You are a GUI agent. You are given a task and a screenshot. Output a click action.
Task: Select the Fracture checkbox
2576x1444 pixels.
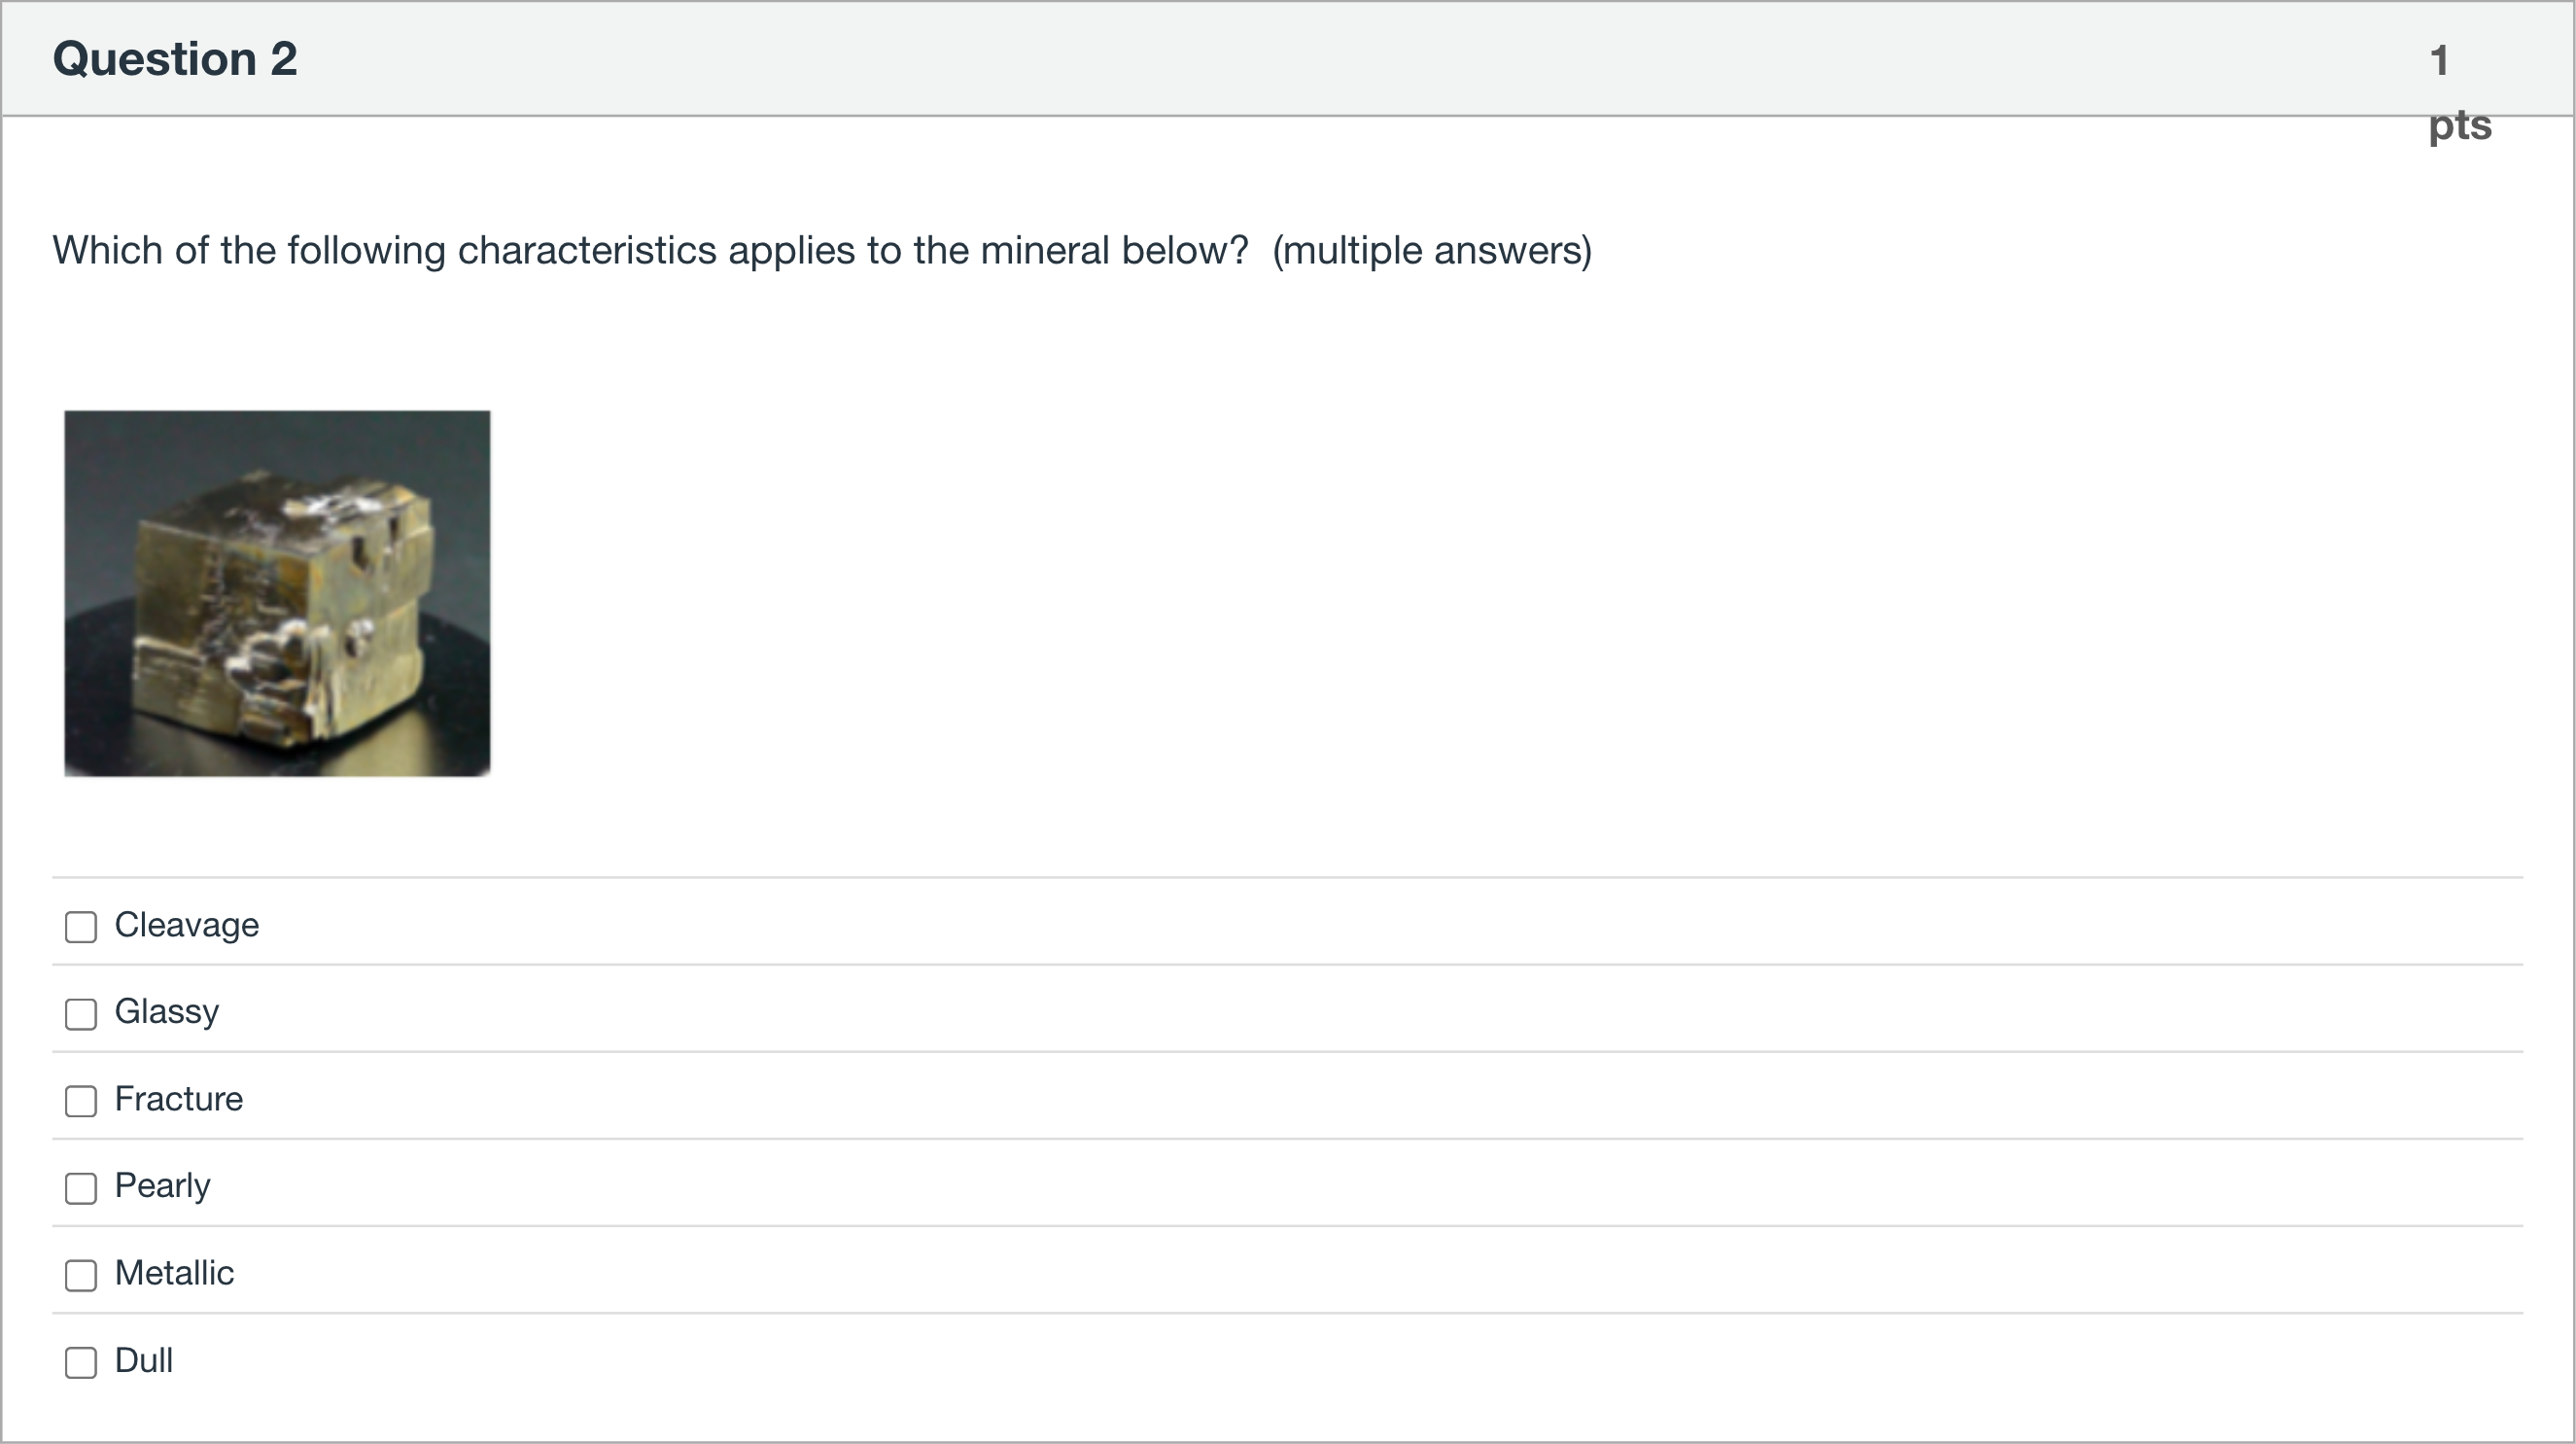[x=81, y=1101]
